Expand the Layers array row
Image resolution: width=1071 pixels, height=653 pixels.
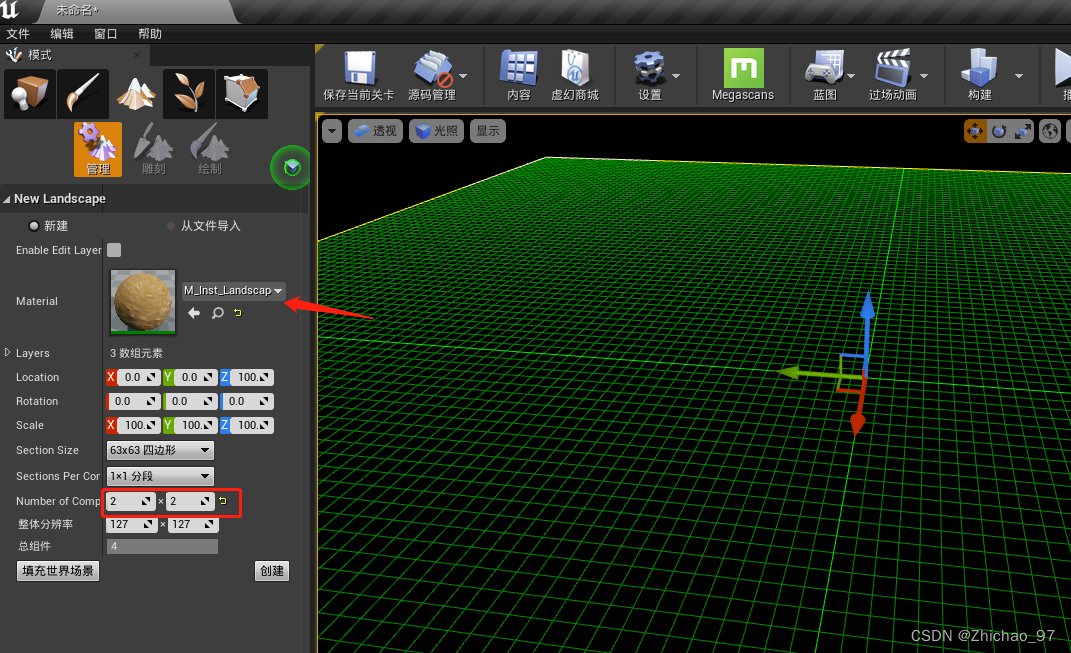pyautogui.click(x=8, y=352)
